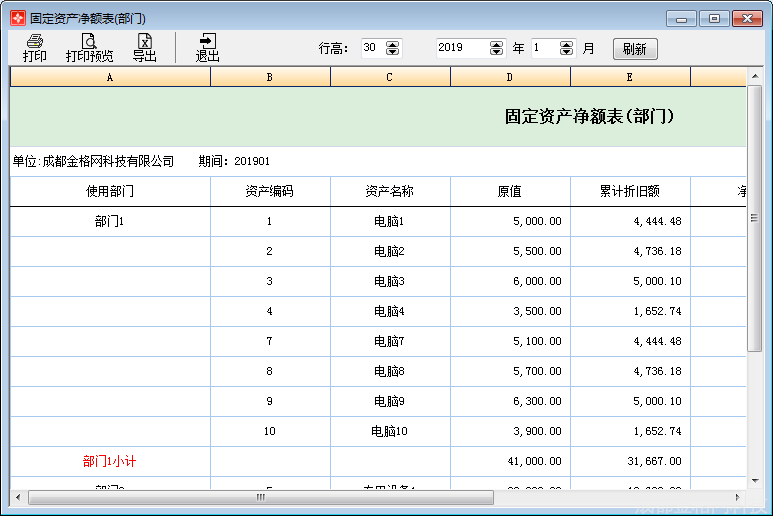
Task: Increase the year 2019 spinner
Action: [x=497, y=44]
